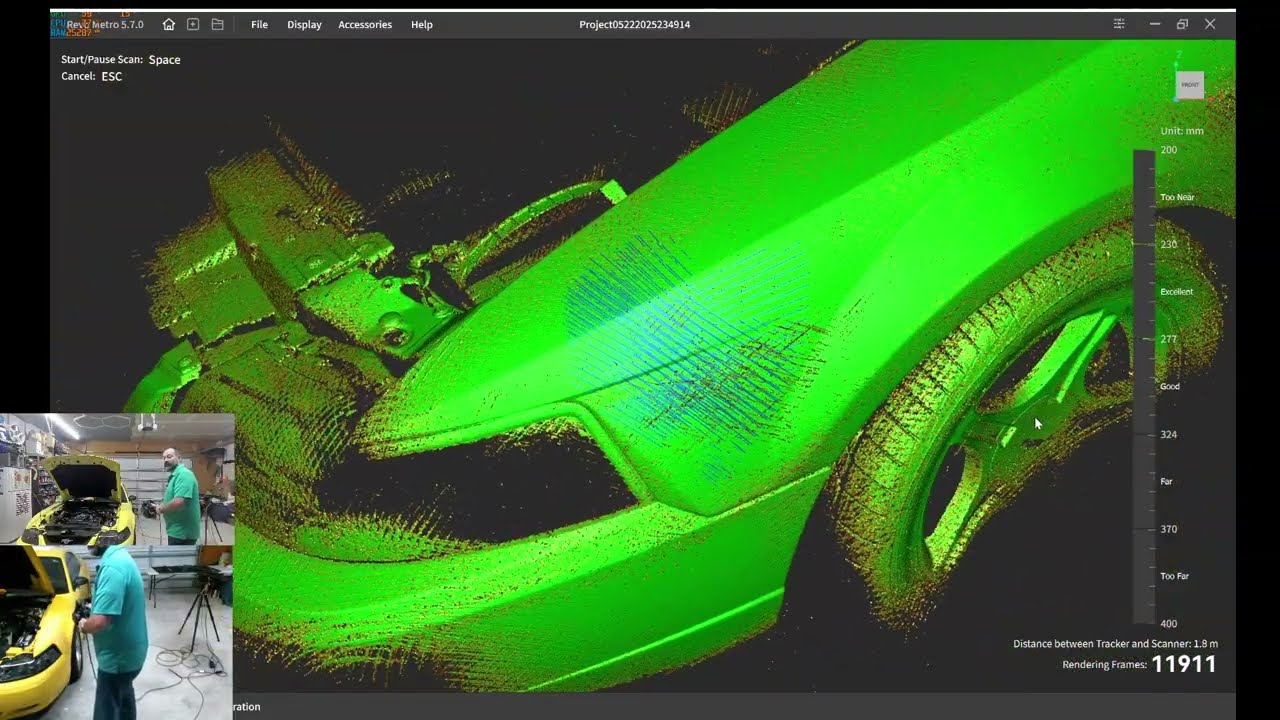Click the Unit: mm label
The width and height of the screenshot is (1280, 720).
pyautogui.click(x=1182, y=131)
